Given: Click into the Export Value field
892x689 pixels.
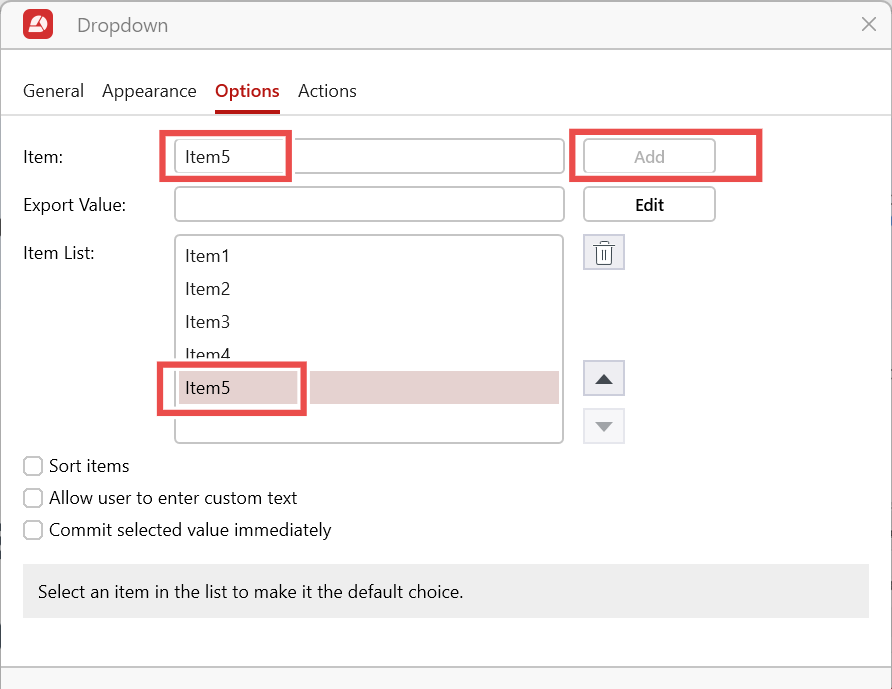Looking at the screenshot, I should pyautogui.click(x=369, y=205).
